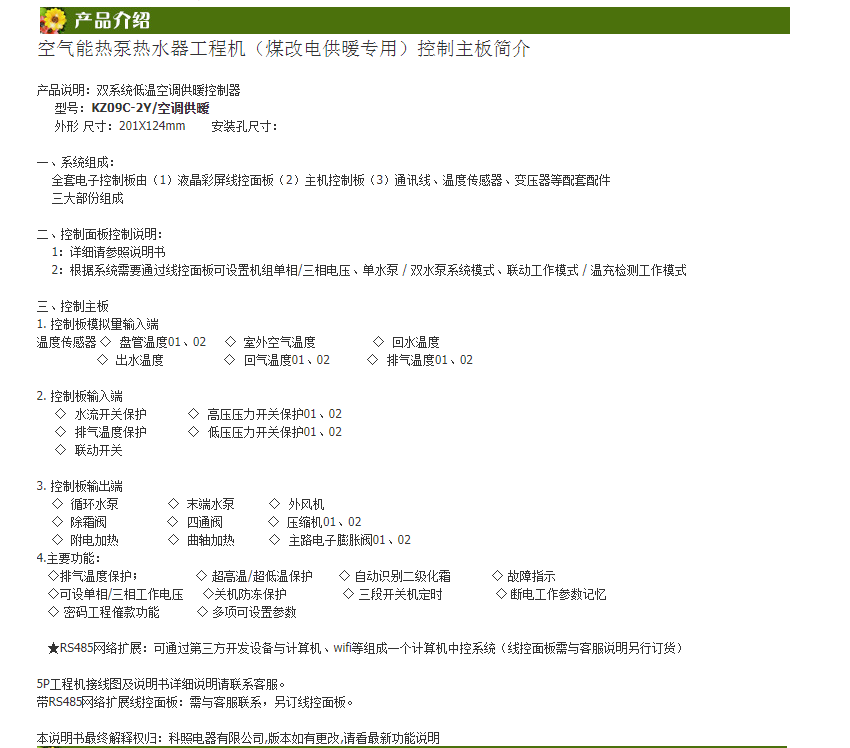Click the 低压压力开关保护01、02 item
850x748 pixels.
pyautogui.click(x=275, y=432)
